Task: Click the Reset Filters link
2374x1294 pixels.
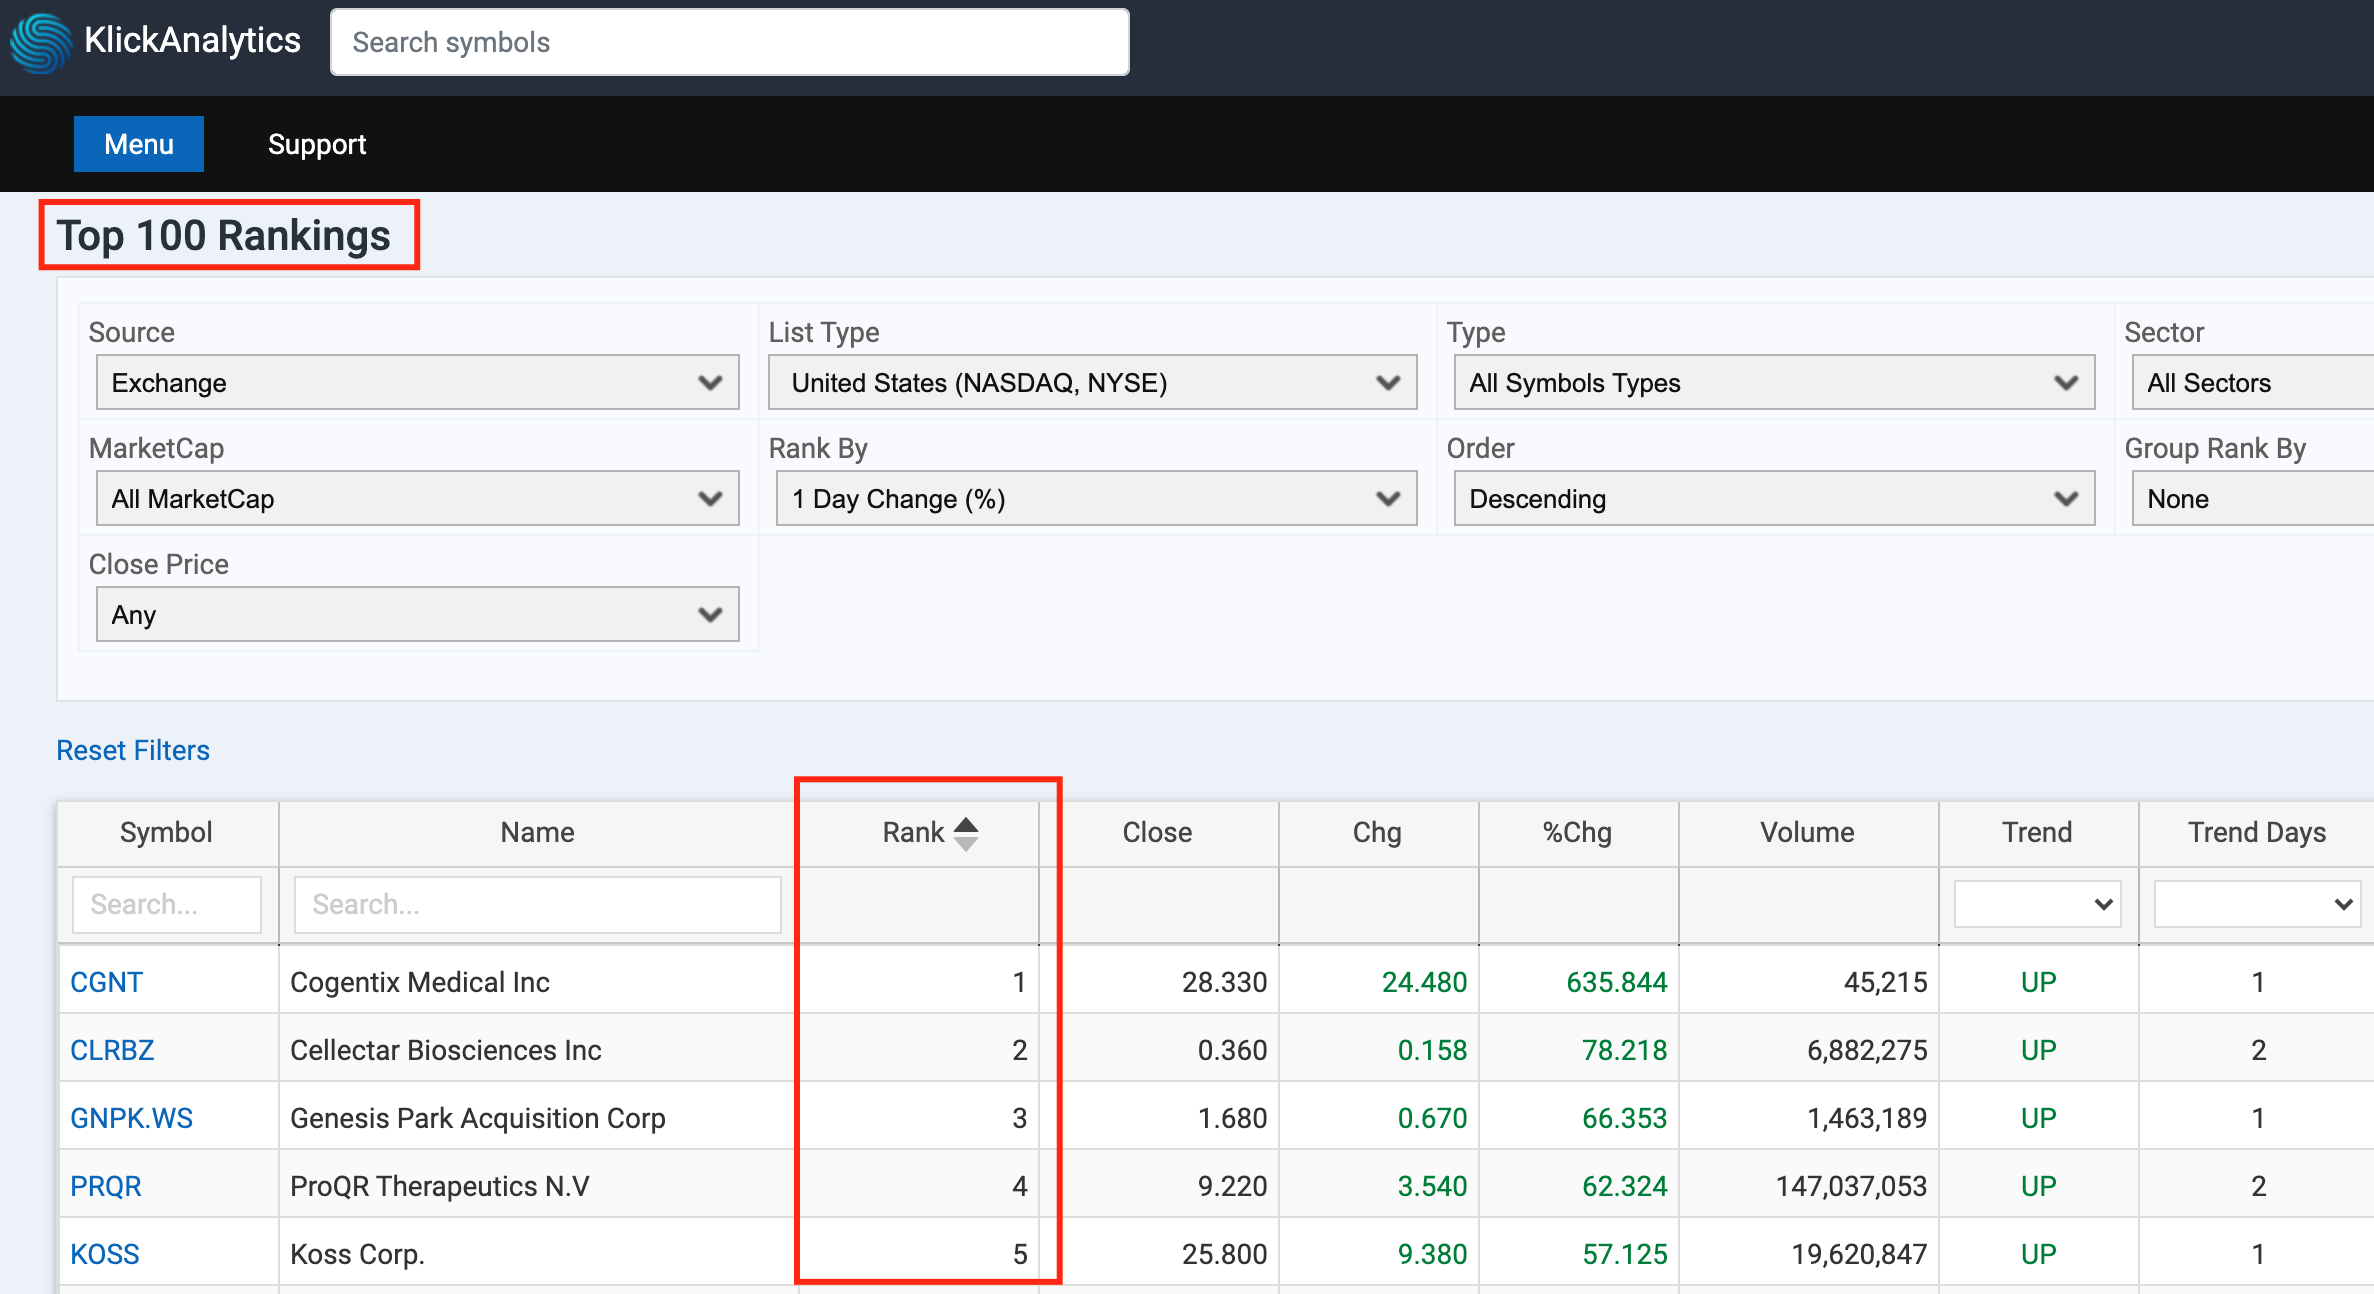Action: pyautogui.click(x=133, y=750)
